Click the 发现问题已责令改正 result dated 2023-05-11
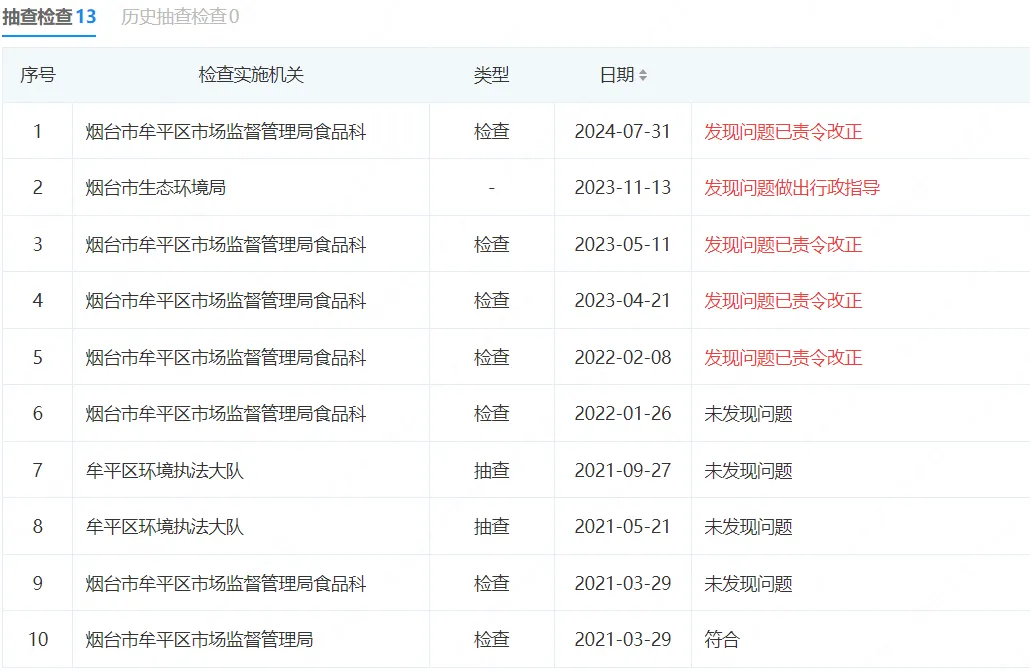This screenshot has height=671, width=1030. (783, 244)
